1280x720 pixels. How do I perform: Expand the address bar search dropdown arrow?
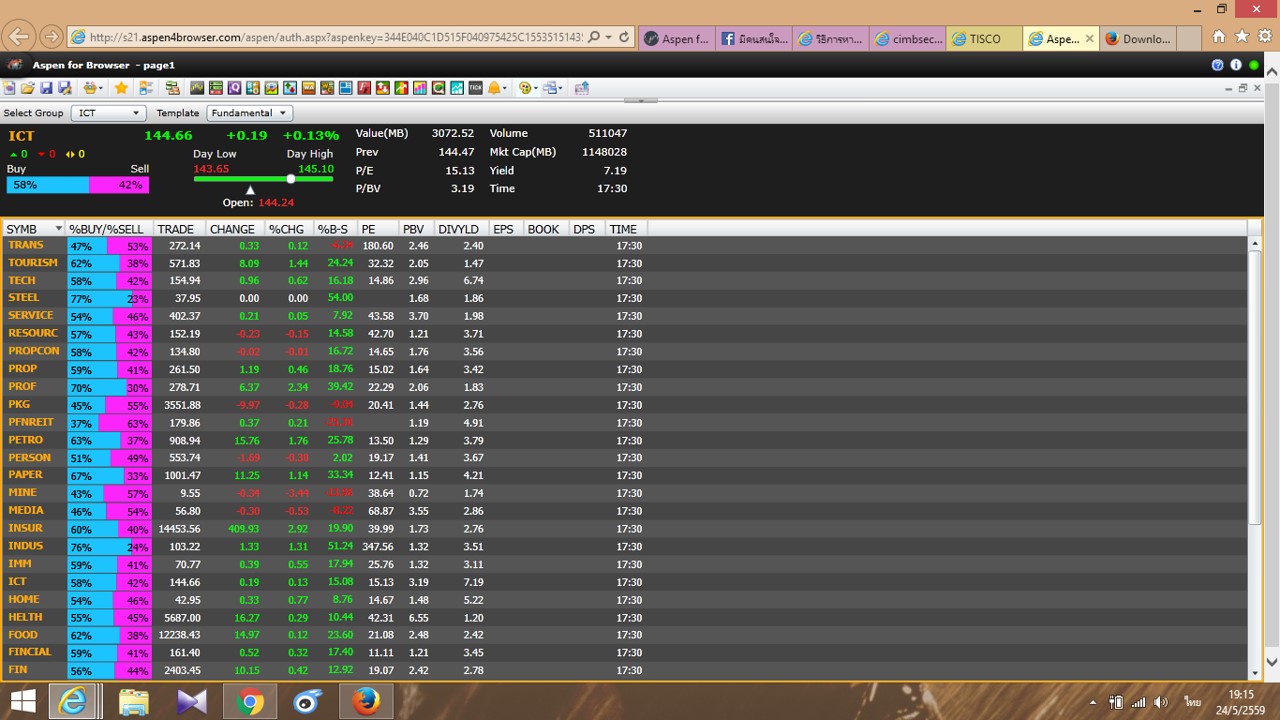[608, 37]
